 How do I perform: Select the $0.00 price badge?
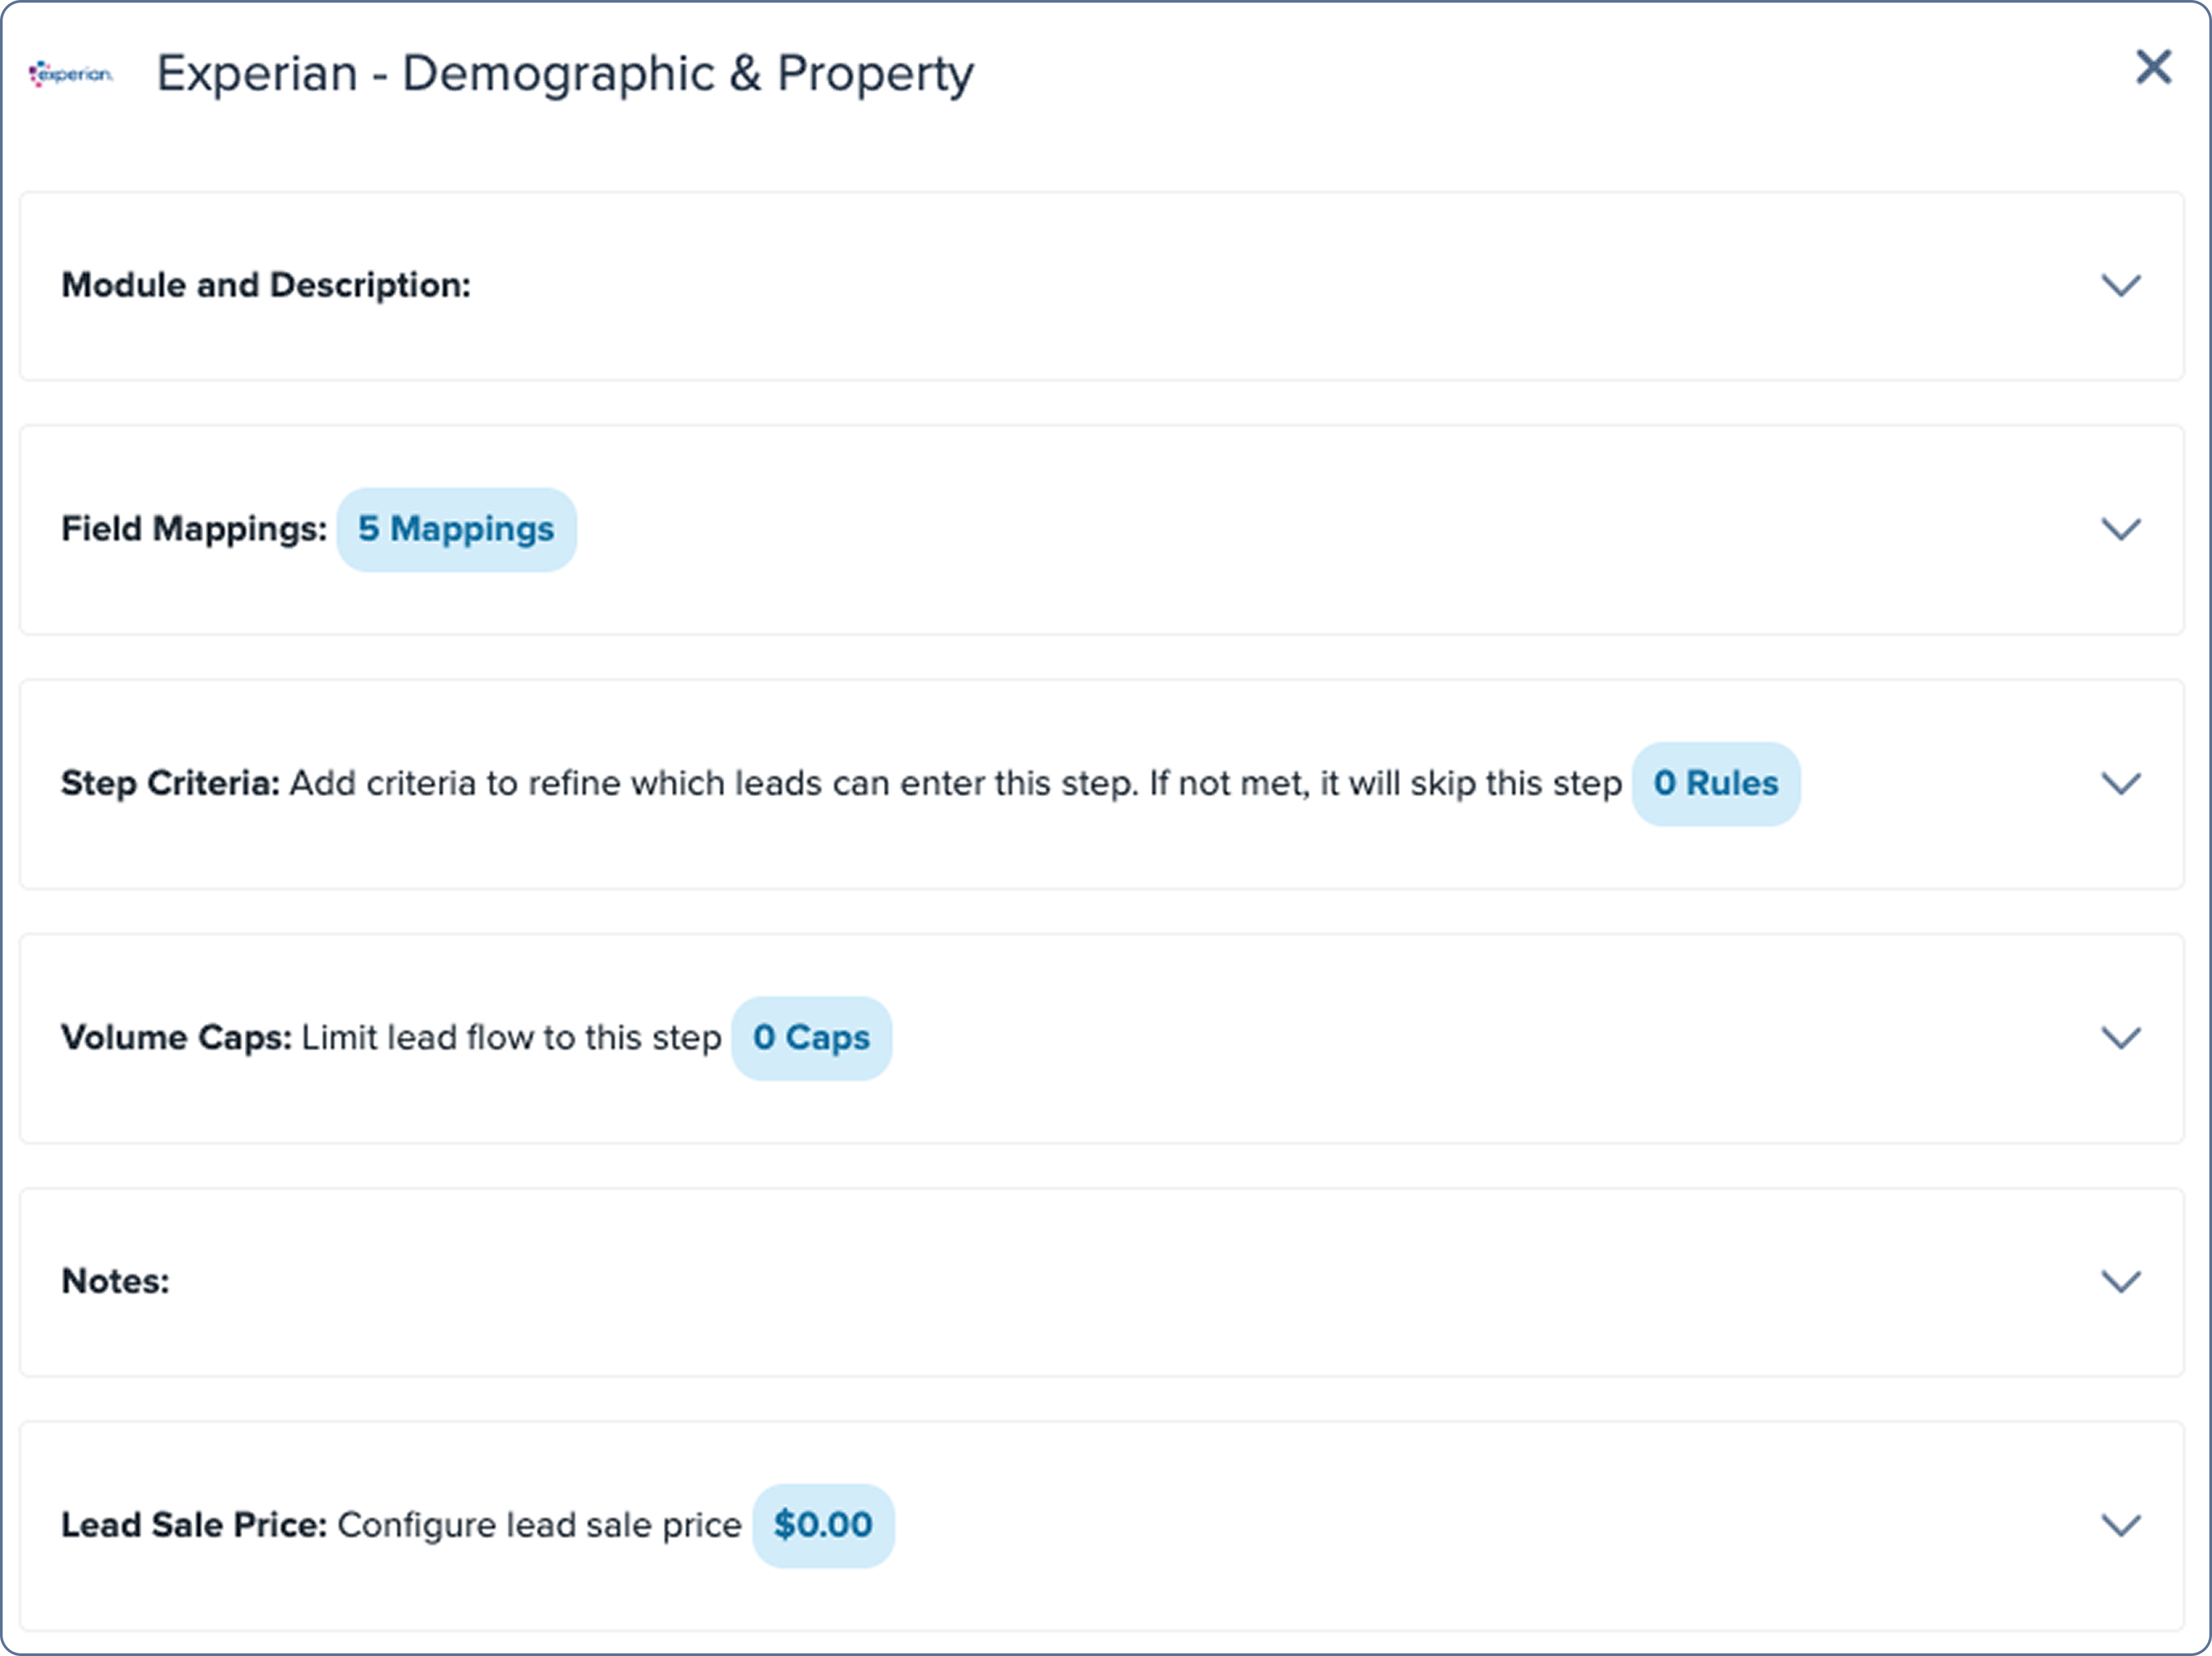(823, 1525)
